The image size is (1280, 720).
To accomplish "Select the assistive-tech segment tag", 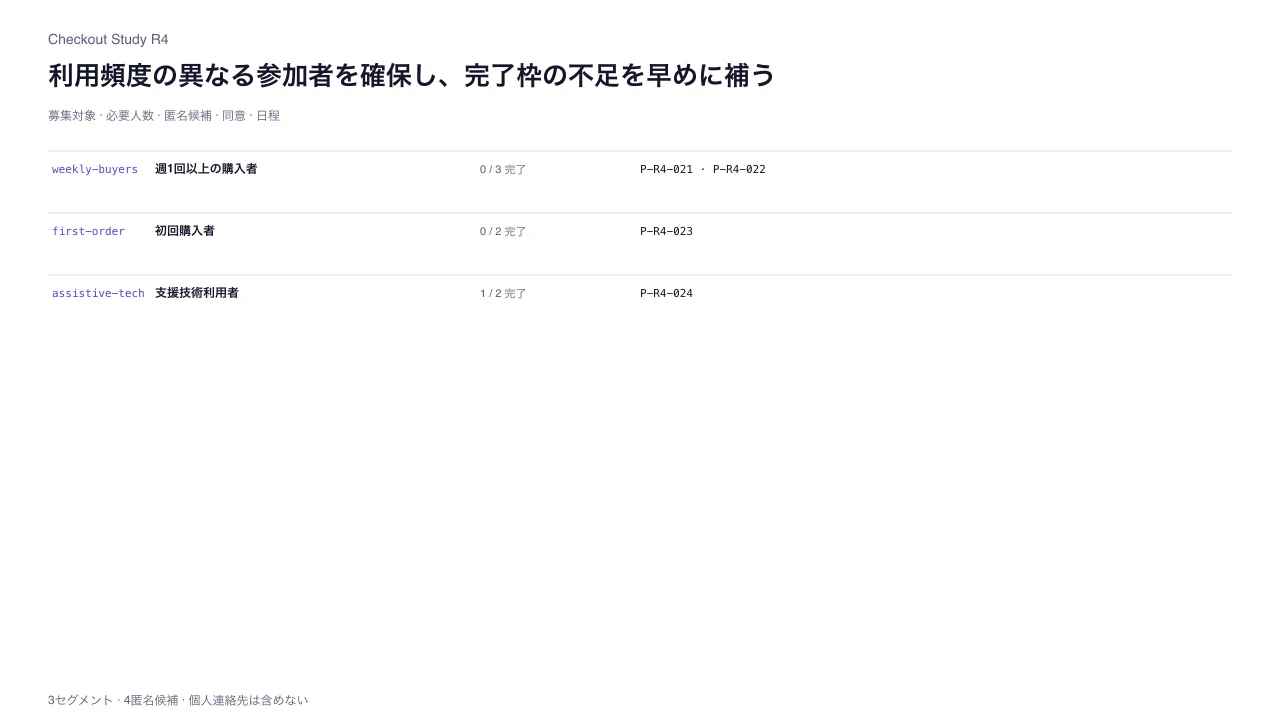I will [x=98, y=293].
